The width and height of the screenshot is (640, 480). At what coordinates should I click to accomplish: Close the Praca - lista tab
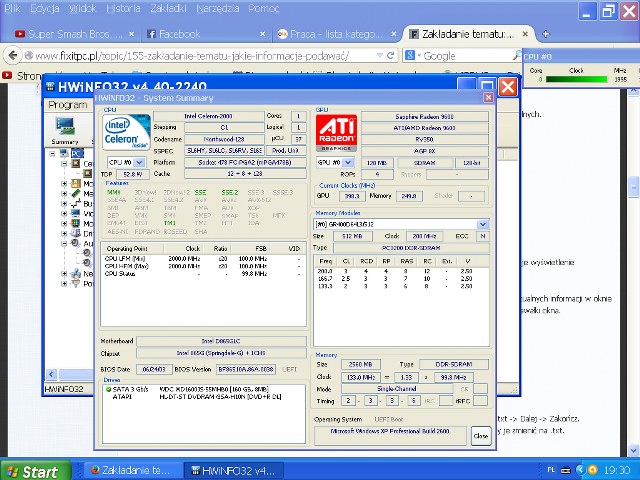pos(393,34)
